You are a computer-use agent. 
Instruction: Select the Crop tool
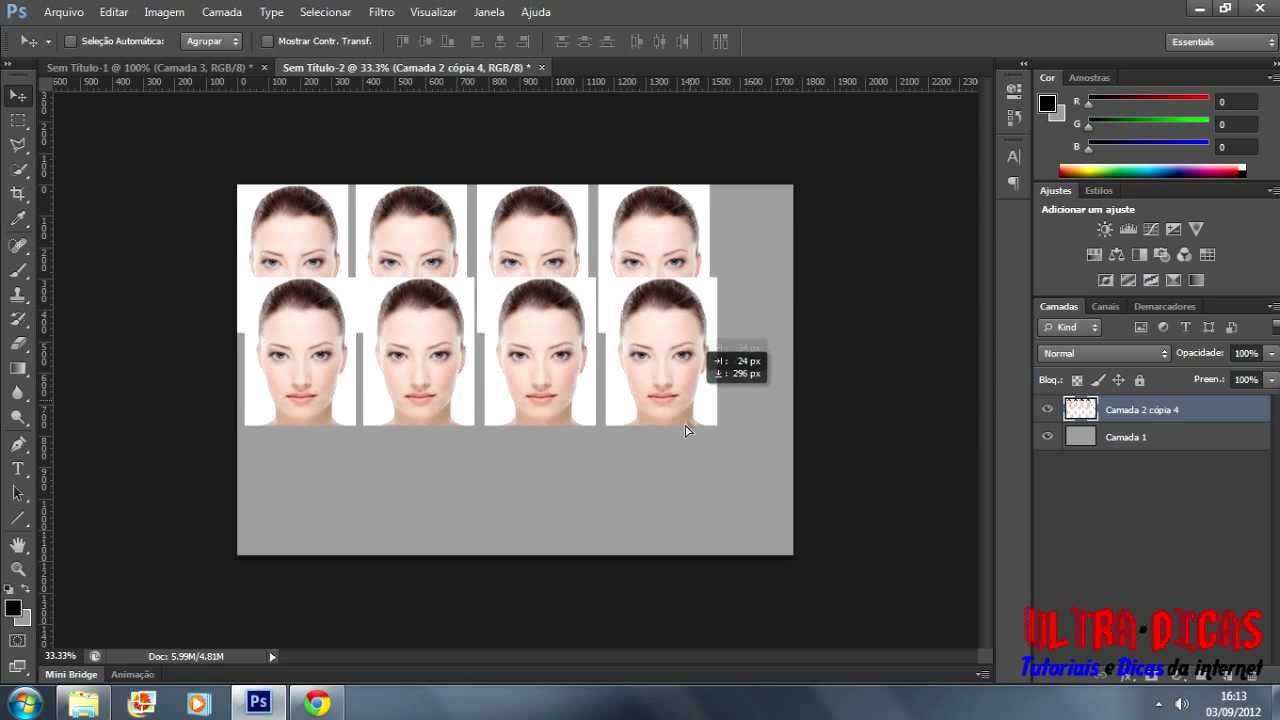click(x=18, y=194)
